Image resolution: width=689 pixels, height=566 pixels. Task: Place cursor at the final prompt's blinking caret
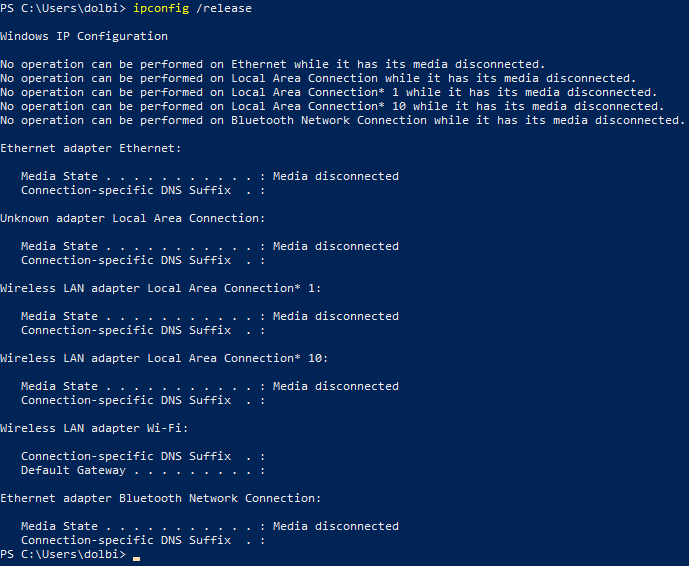(x=136, y=555)
